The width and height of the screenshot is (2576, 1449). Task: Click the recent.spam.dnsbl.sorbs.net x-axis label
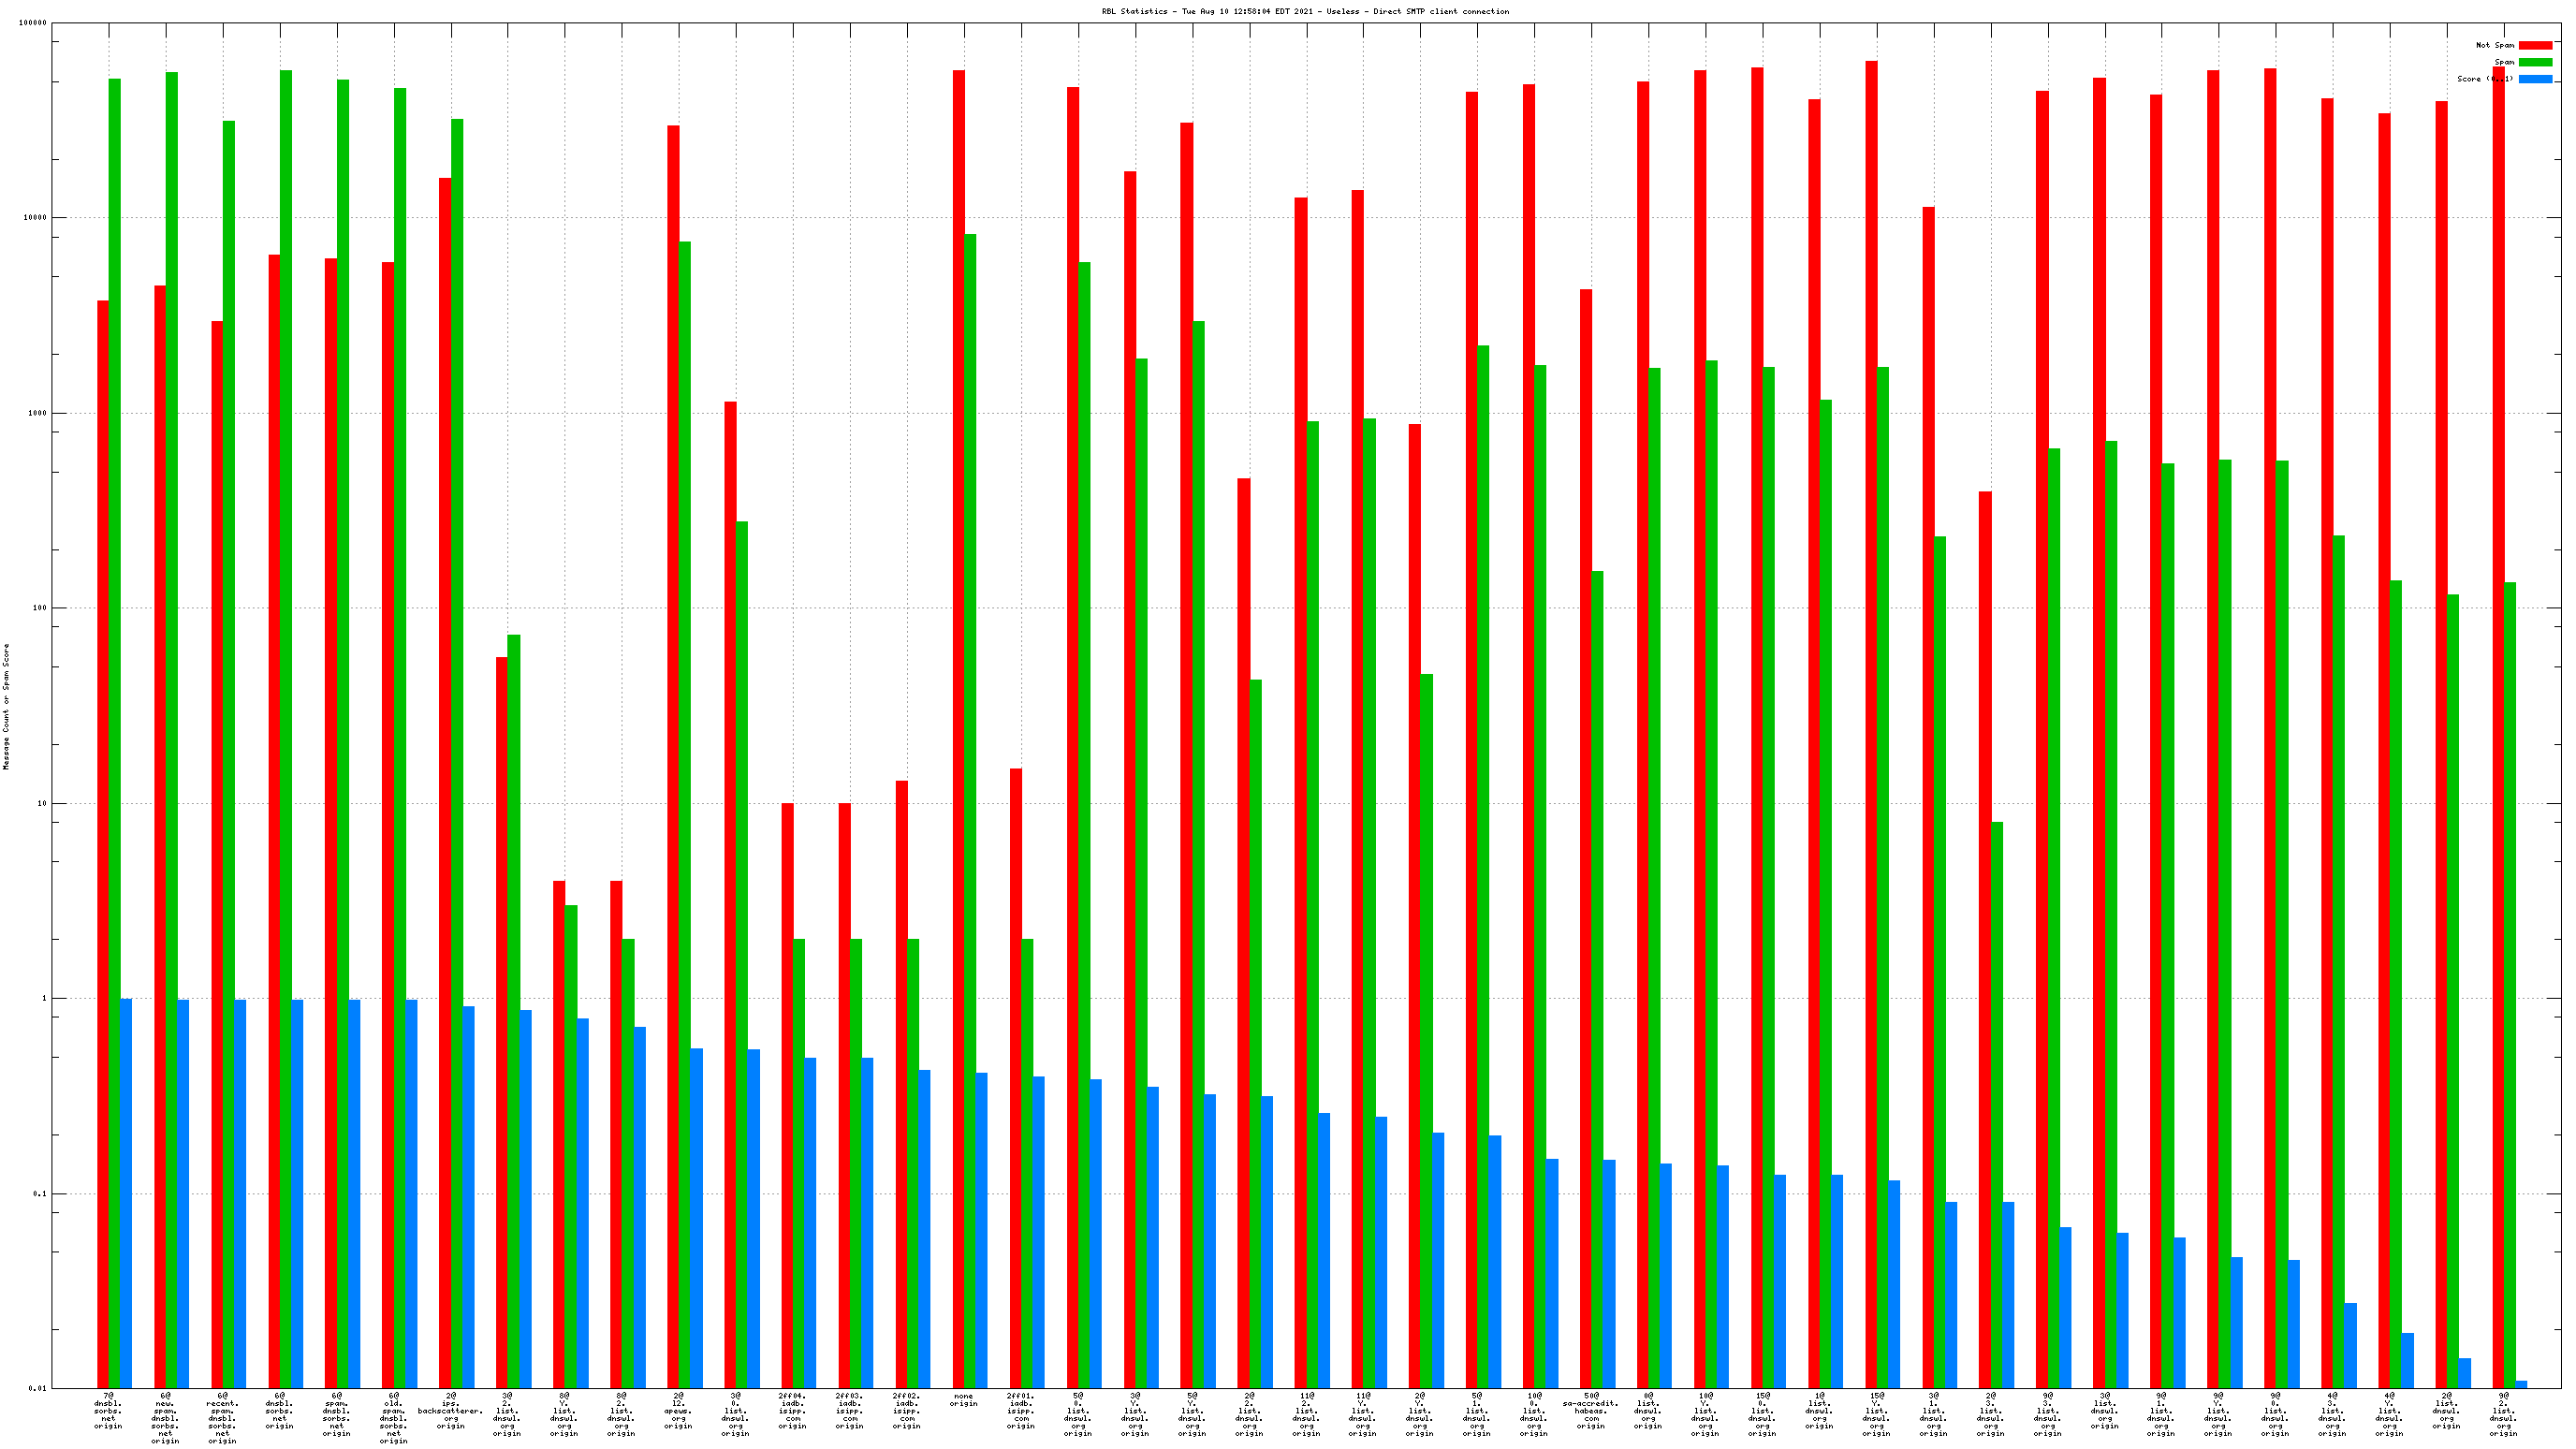click(x=222, y=1418)
